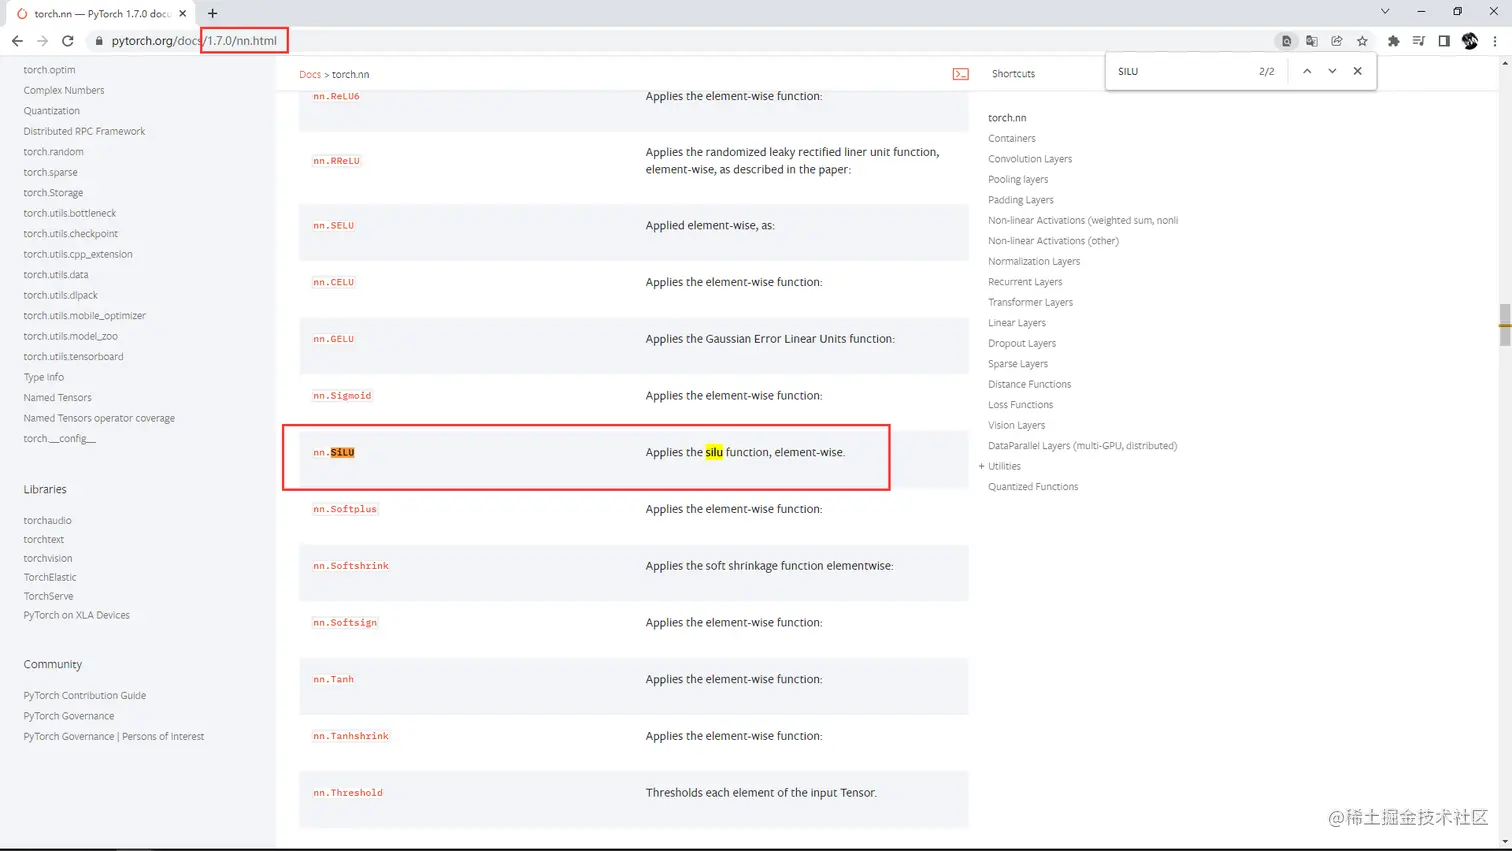Go to next find result
This screenshot has width=1512, height=851.
click(1332, 71)
